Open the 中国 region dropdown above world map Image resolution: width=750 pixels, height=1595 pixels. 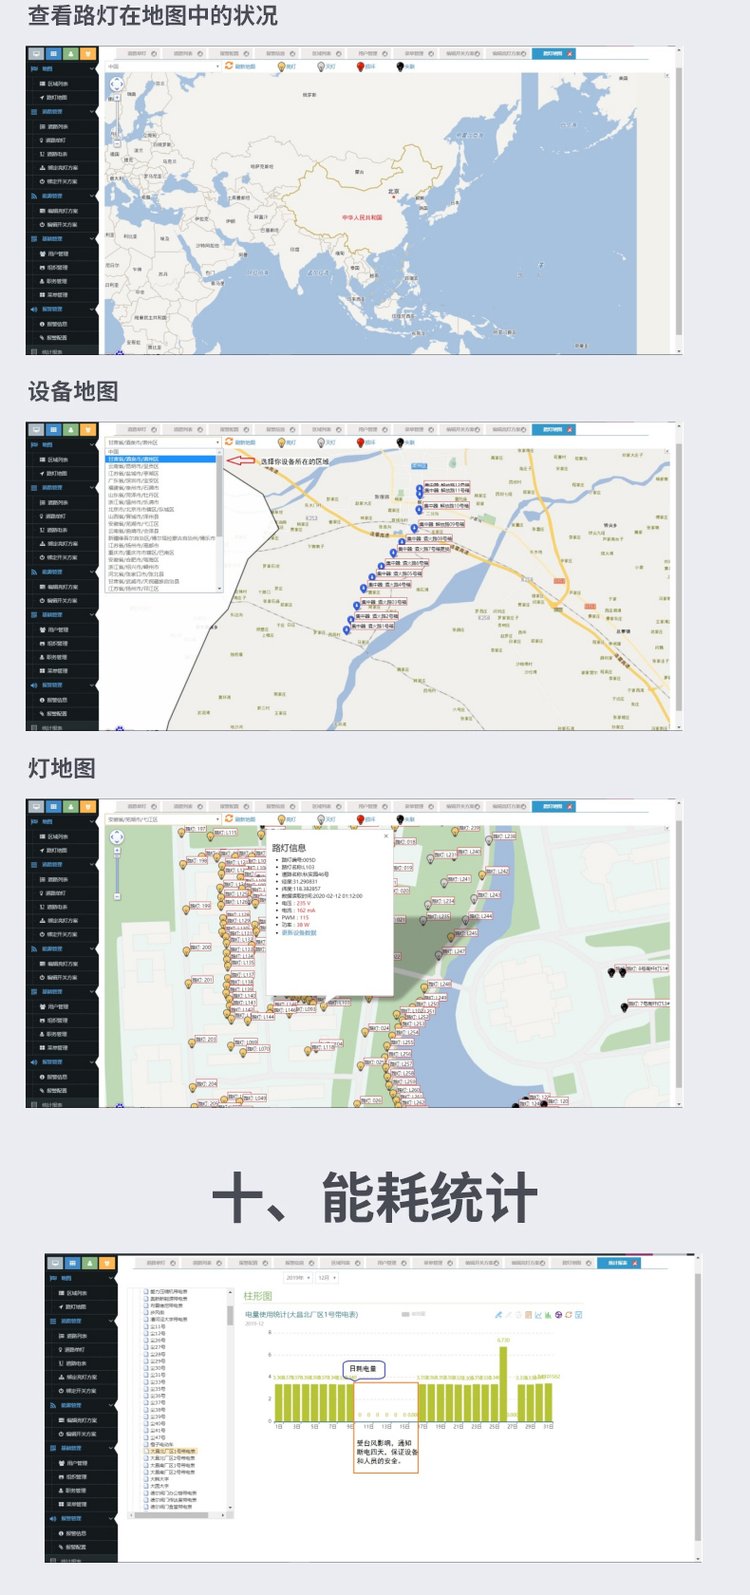163,66
